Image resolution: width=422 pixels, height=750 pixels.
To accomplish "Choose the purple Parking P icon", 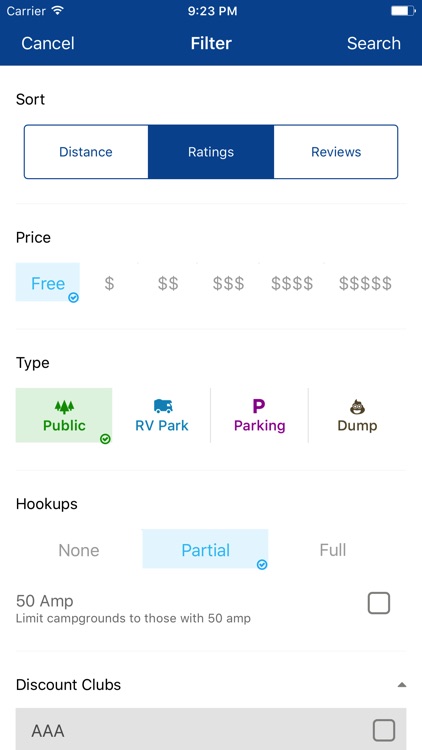I will (259, 407).
